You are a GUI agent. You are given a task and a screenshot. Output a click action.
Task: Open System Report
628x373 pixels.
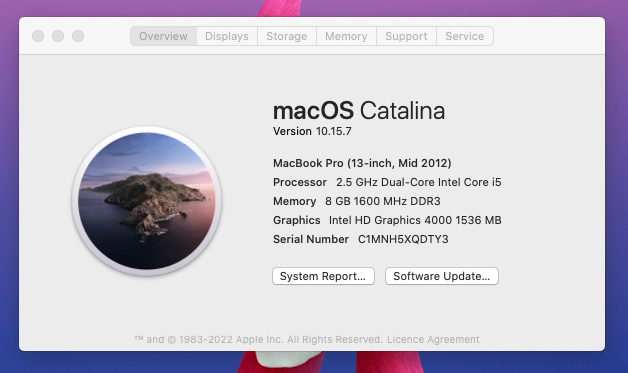click(323, 276)
